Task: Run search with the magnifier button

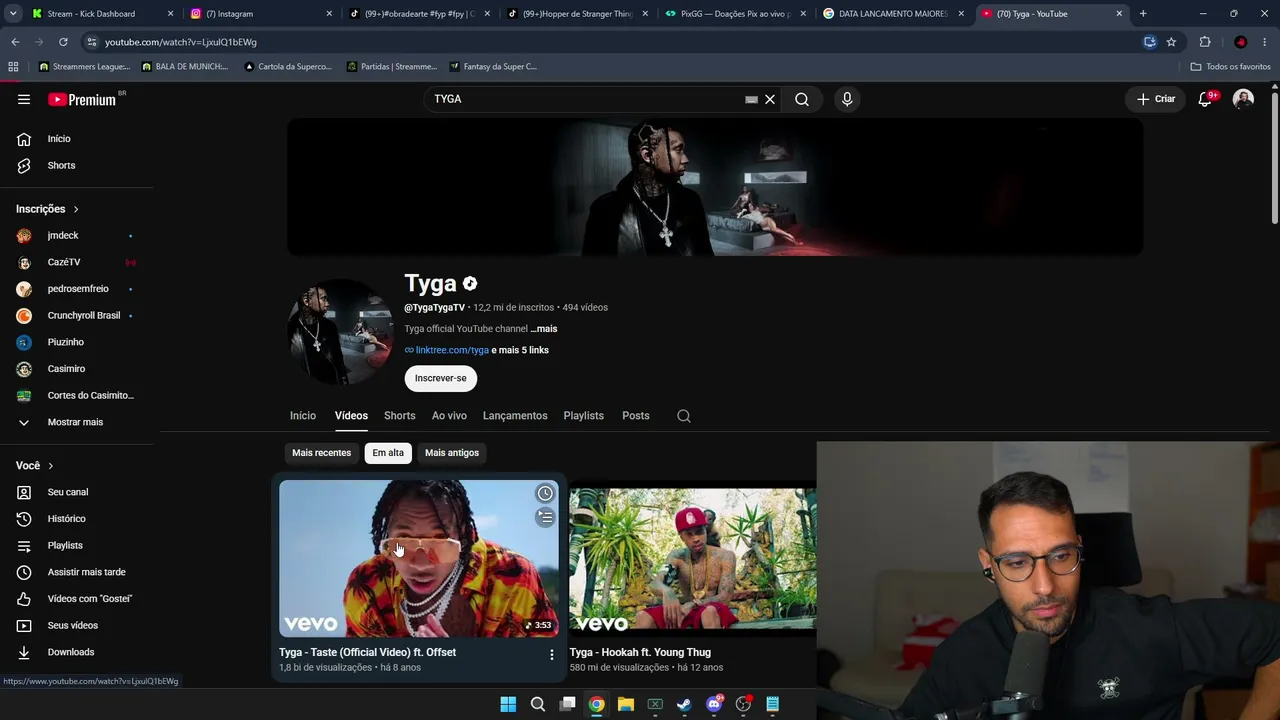Action: point(802,99)
